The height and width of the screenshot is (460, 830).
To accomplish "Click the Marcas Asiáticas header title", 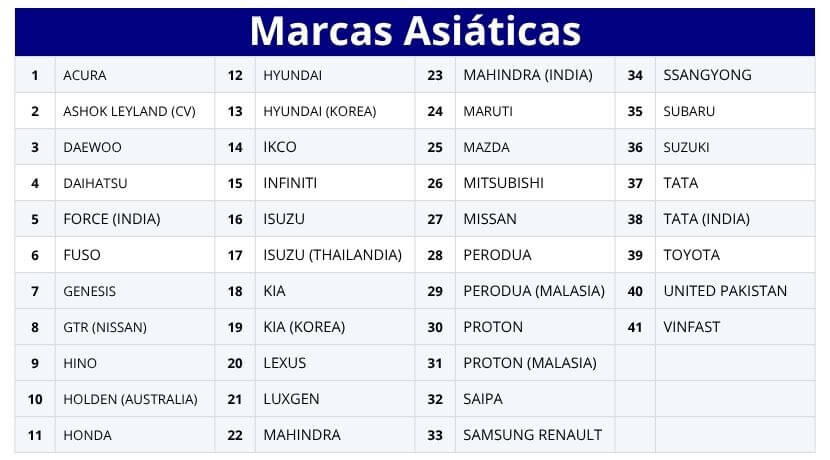I will point(416,32).
